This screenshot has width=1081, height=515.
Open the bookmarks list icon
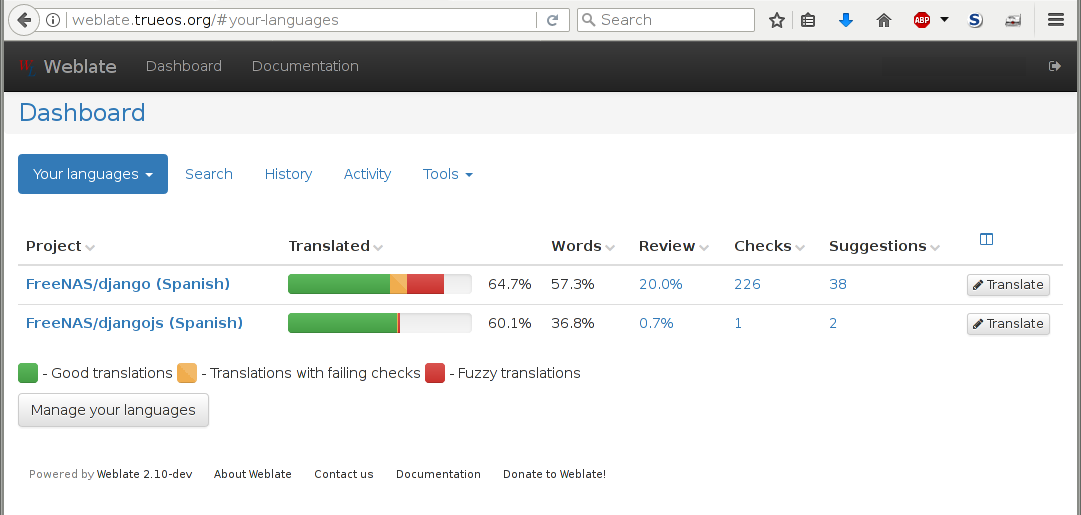pos(808,20)
